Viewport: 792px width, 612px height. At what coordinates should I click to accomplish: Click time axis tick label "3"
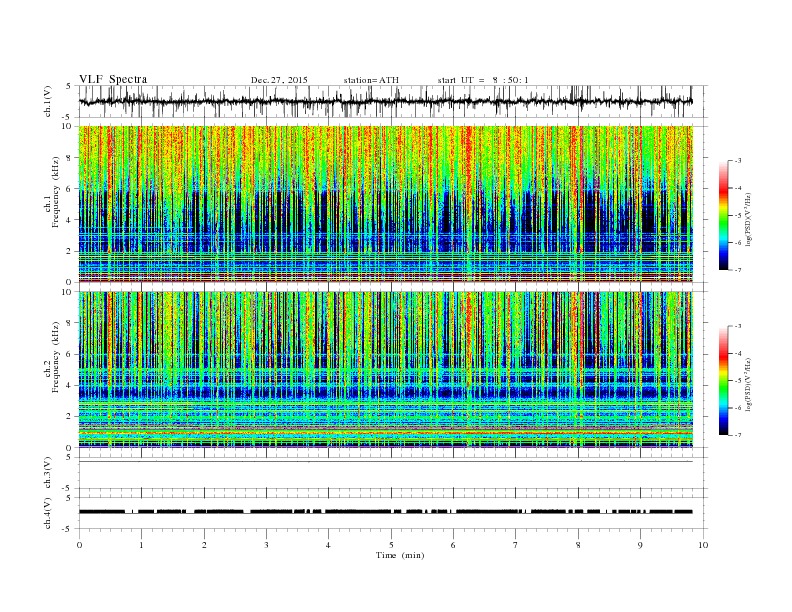pyautogui.click(x=266, y=545)
